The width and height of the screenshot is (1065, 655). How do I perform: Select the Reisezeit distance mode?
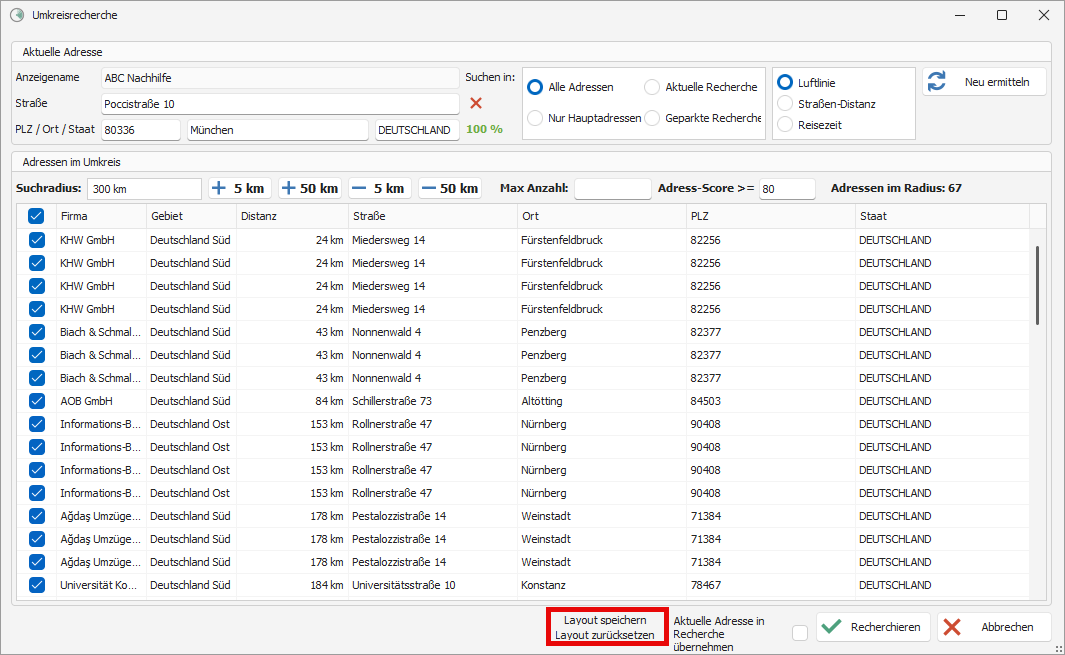[786, 124]
